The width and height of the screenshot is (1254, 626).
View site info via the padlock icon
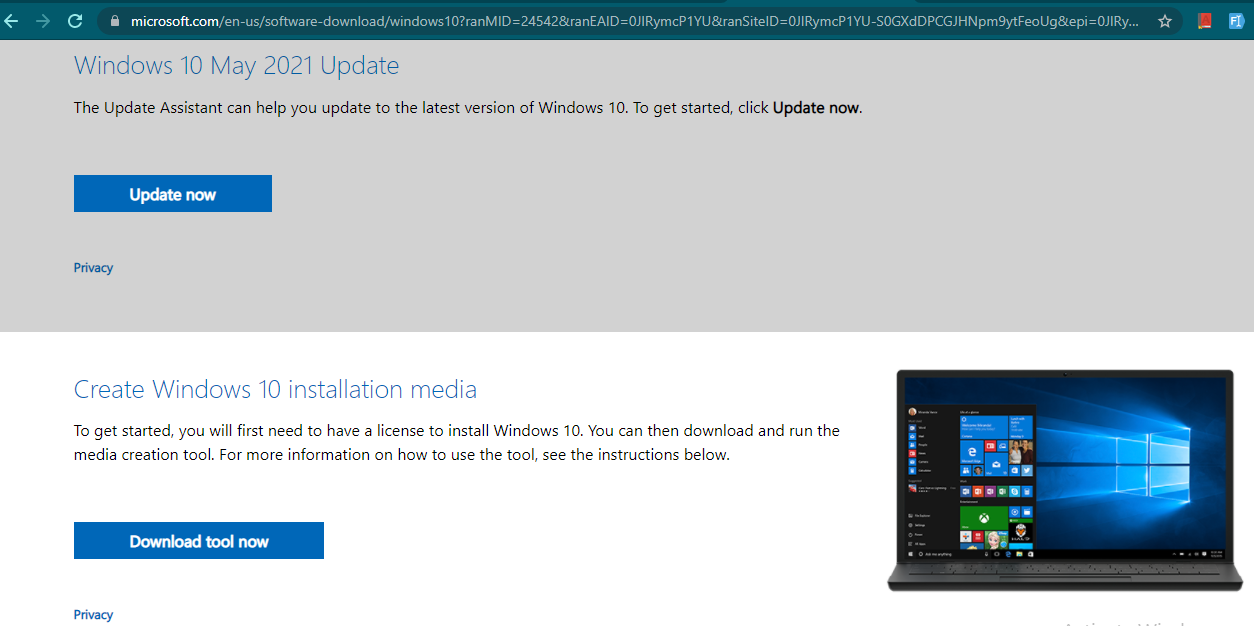click(113, 21)
